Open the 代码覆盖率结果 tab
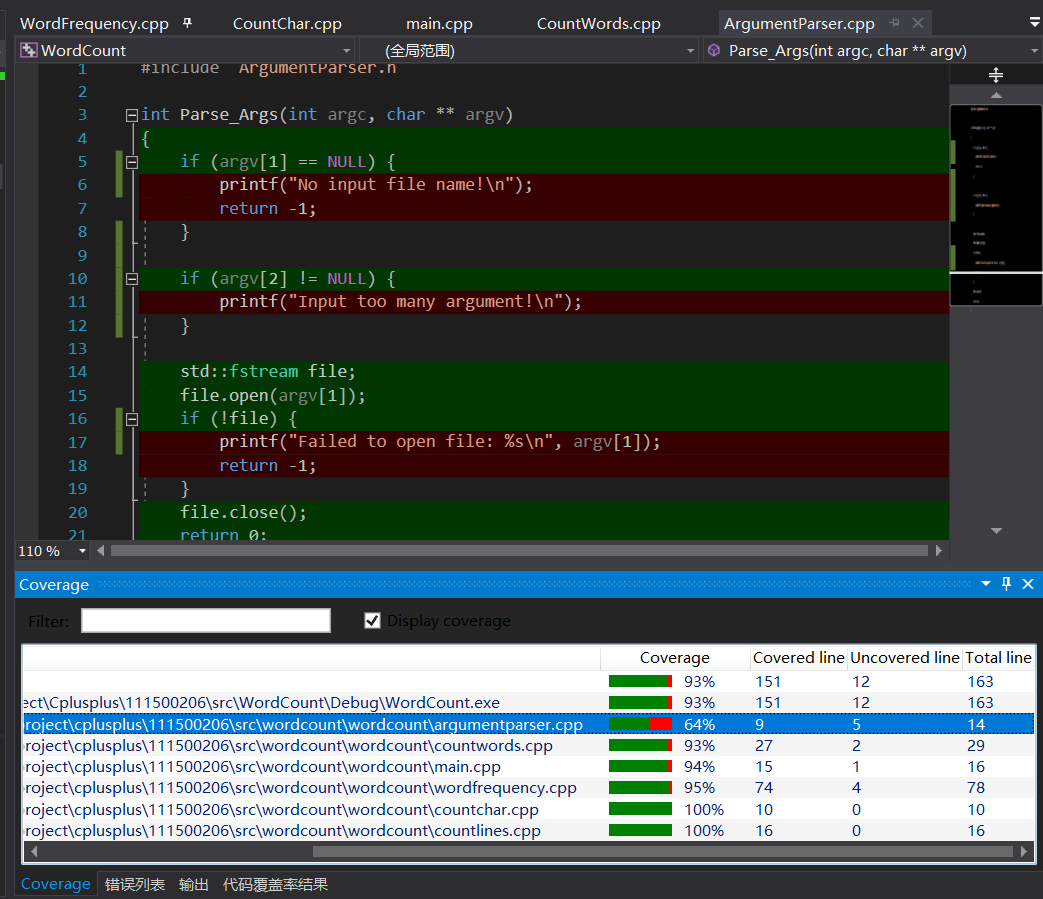Screen dimensions: 1043x899 (275, 884)
